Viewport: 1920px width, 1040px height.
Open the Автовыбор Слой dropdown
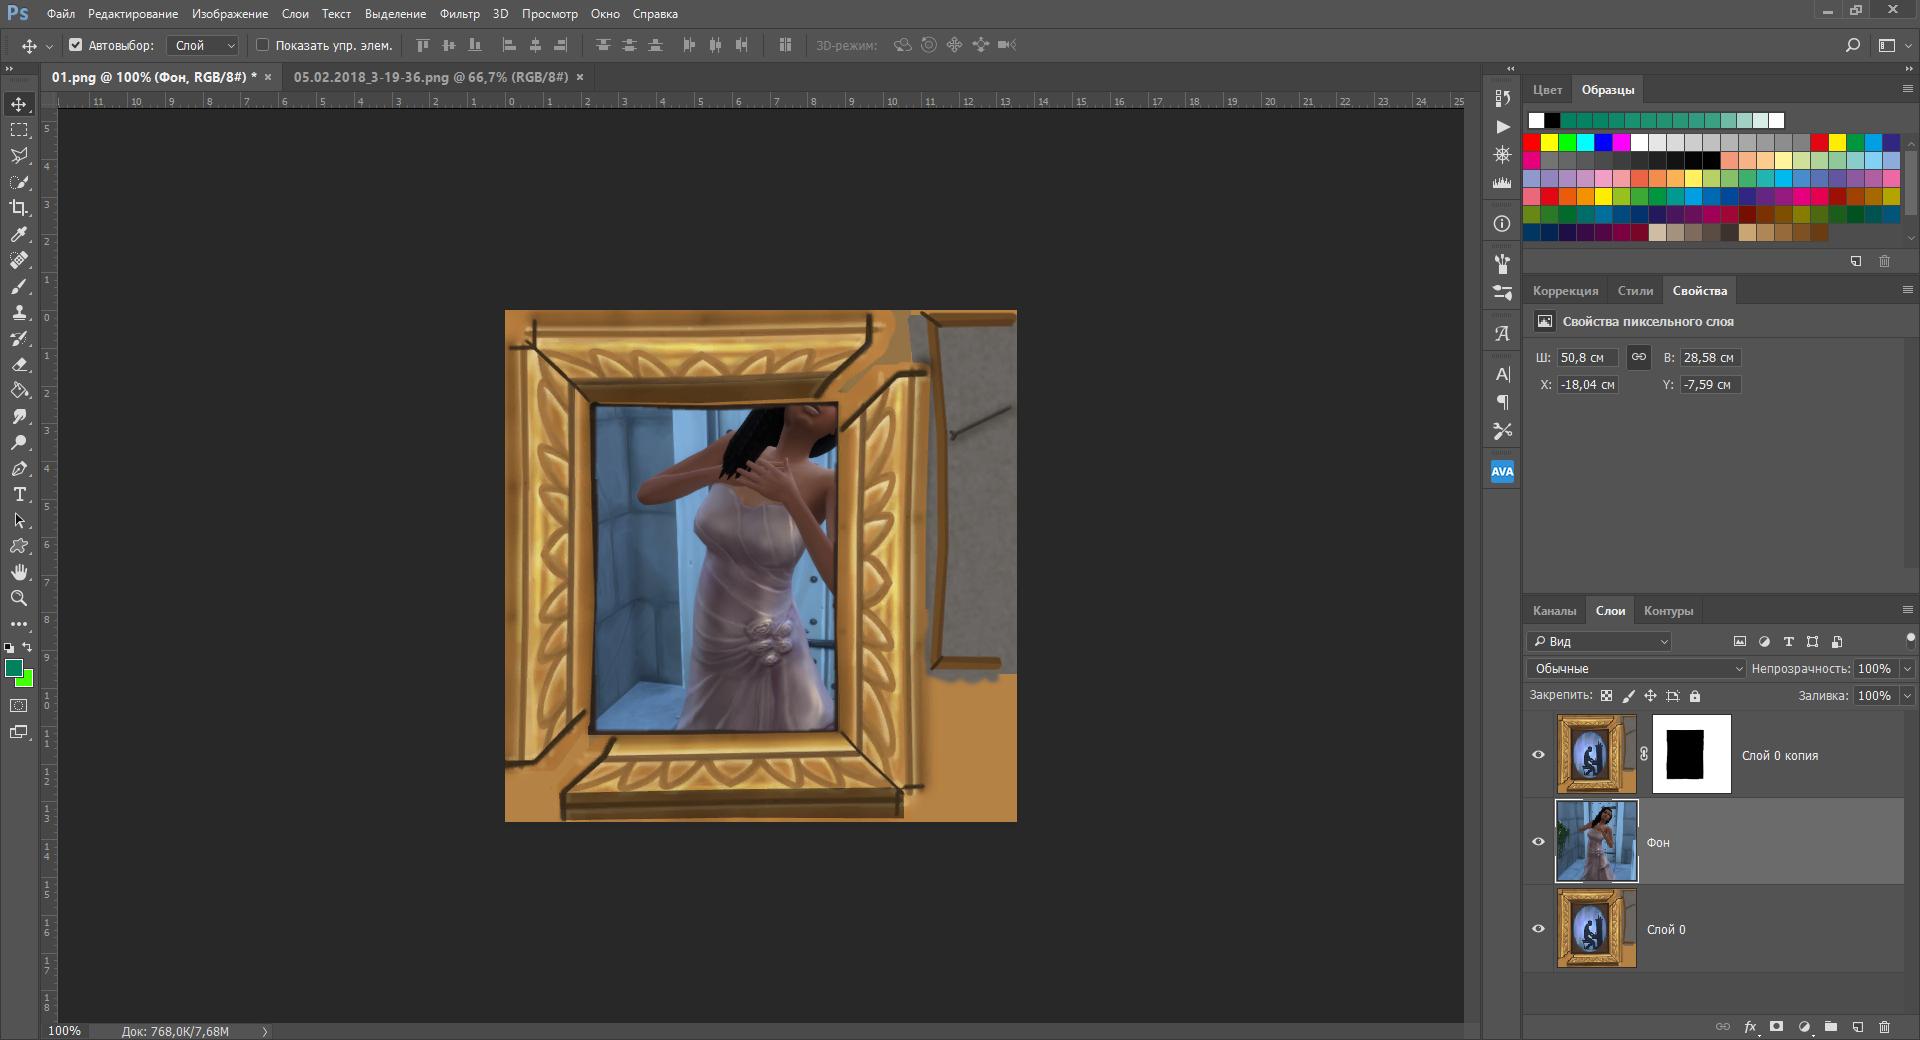204,45
